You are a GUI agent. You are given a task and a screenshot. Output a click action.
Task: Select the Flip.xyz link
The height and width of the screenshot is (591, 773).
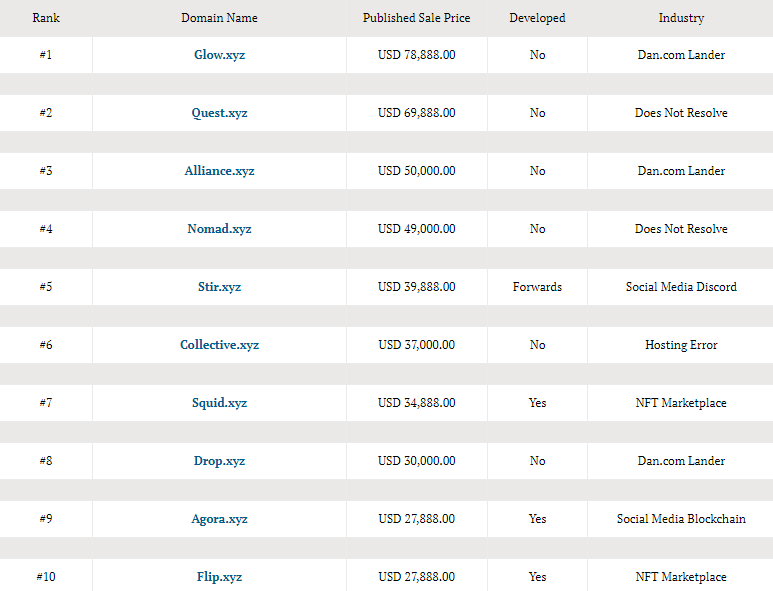tap(219, 577)
